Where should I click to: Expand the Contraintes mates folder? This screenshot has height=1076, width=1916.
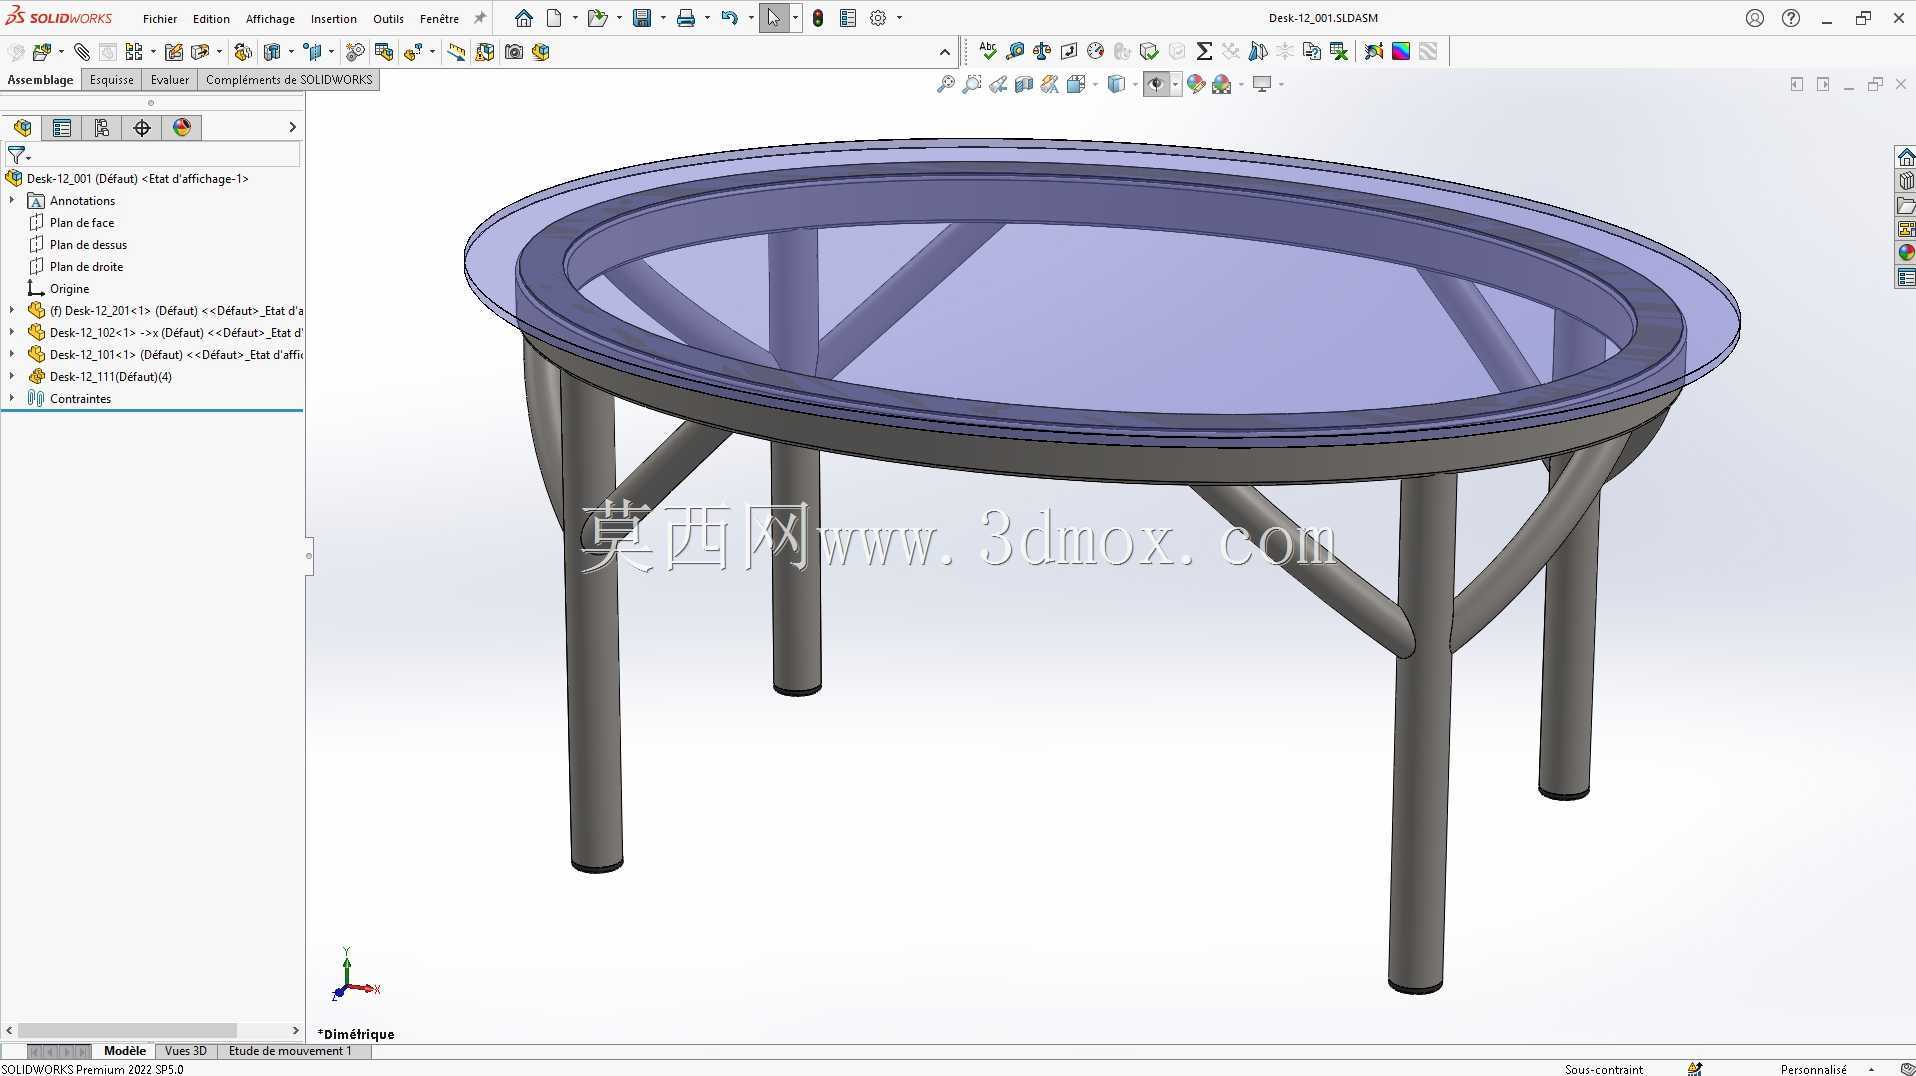12,399
